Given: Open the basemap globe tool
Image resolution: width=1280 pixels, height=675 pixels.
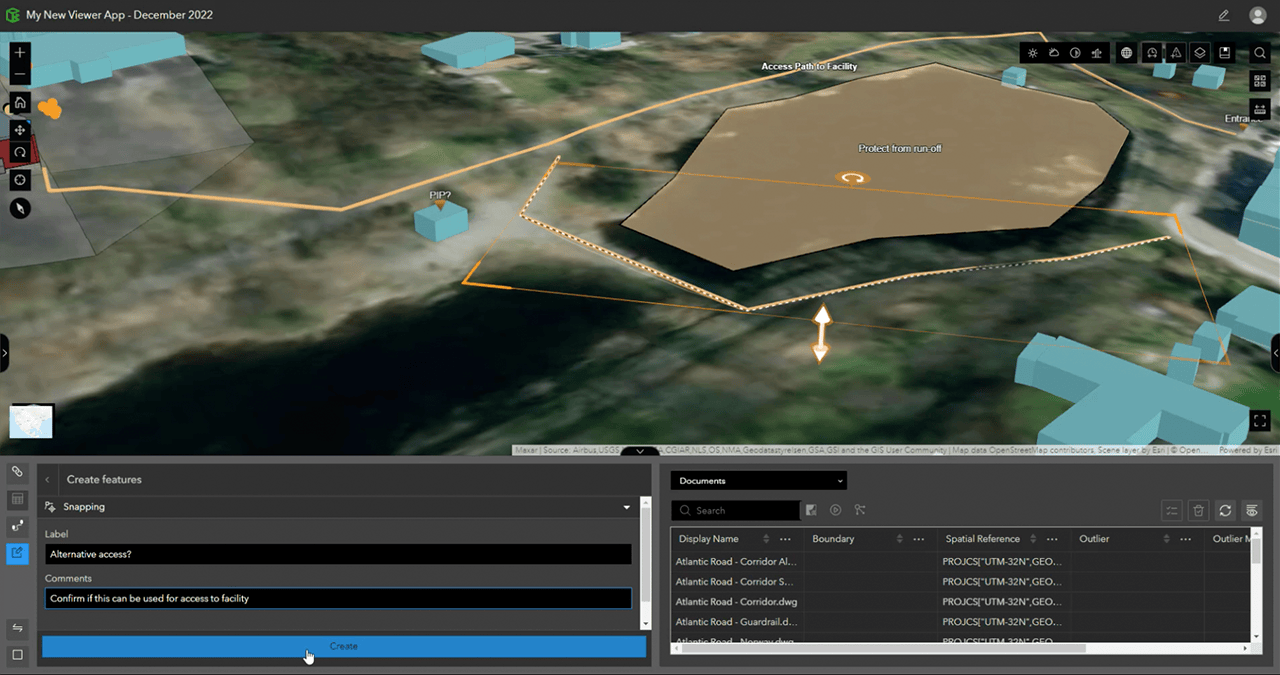Looking at the screenshot, I should [x=1126, y=52].
